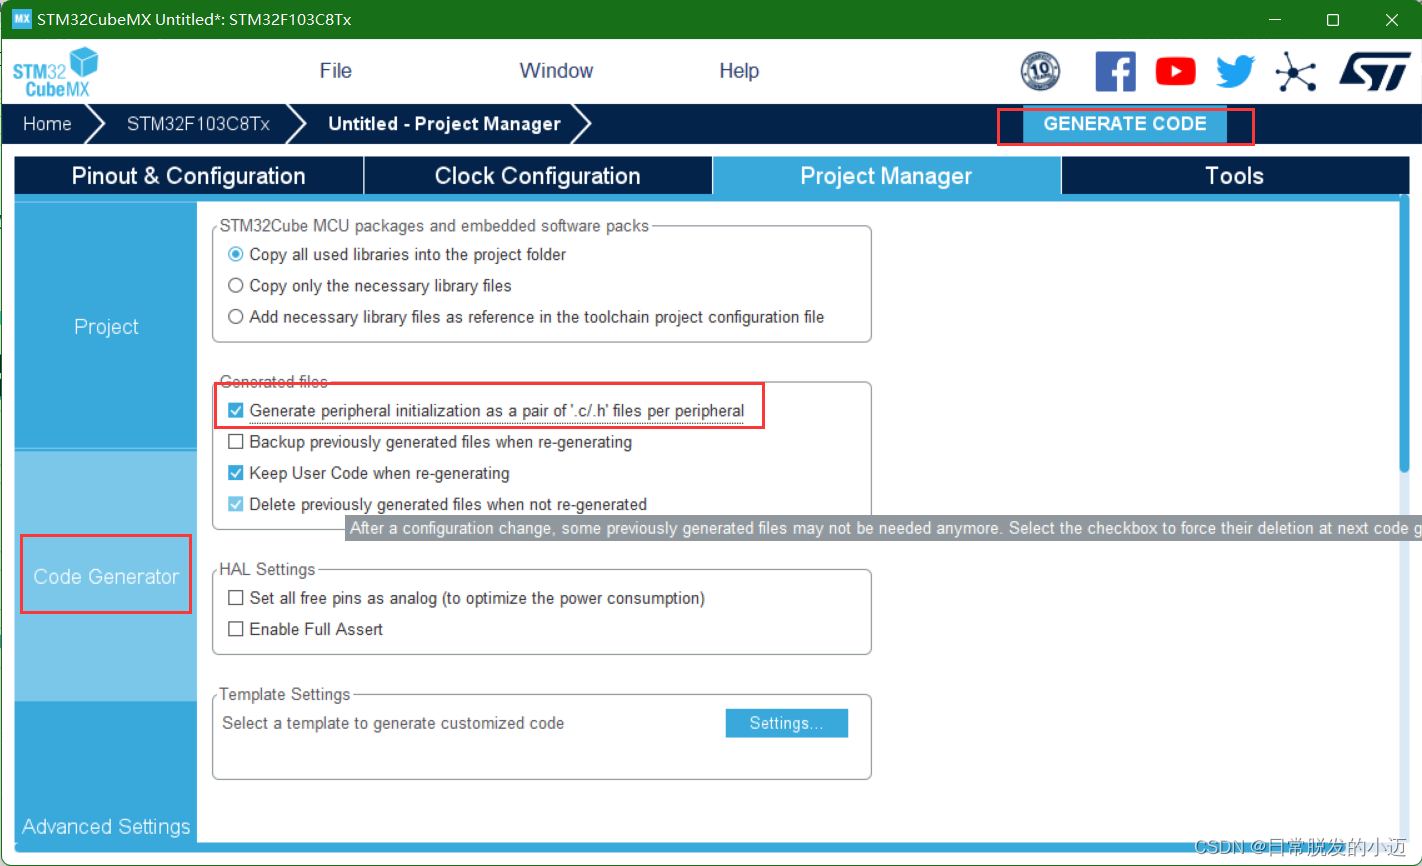Open the Help menu
This screenshot has width=1422, height=866.
(x=739, y=71)
